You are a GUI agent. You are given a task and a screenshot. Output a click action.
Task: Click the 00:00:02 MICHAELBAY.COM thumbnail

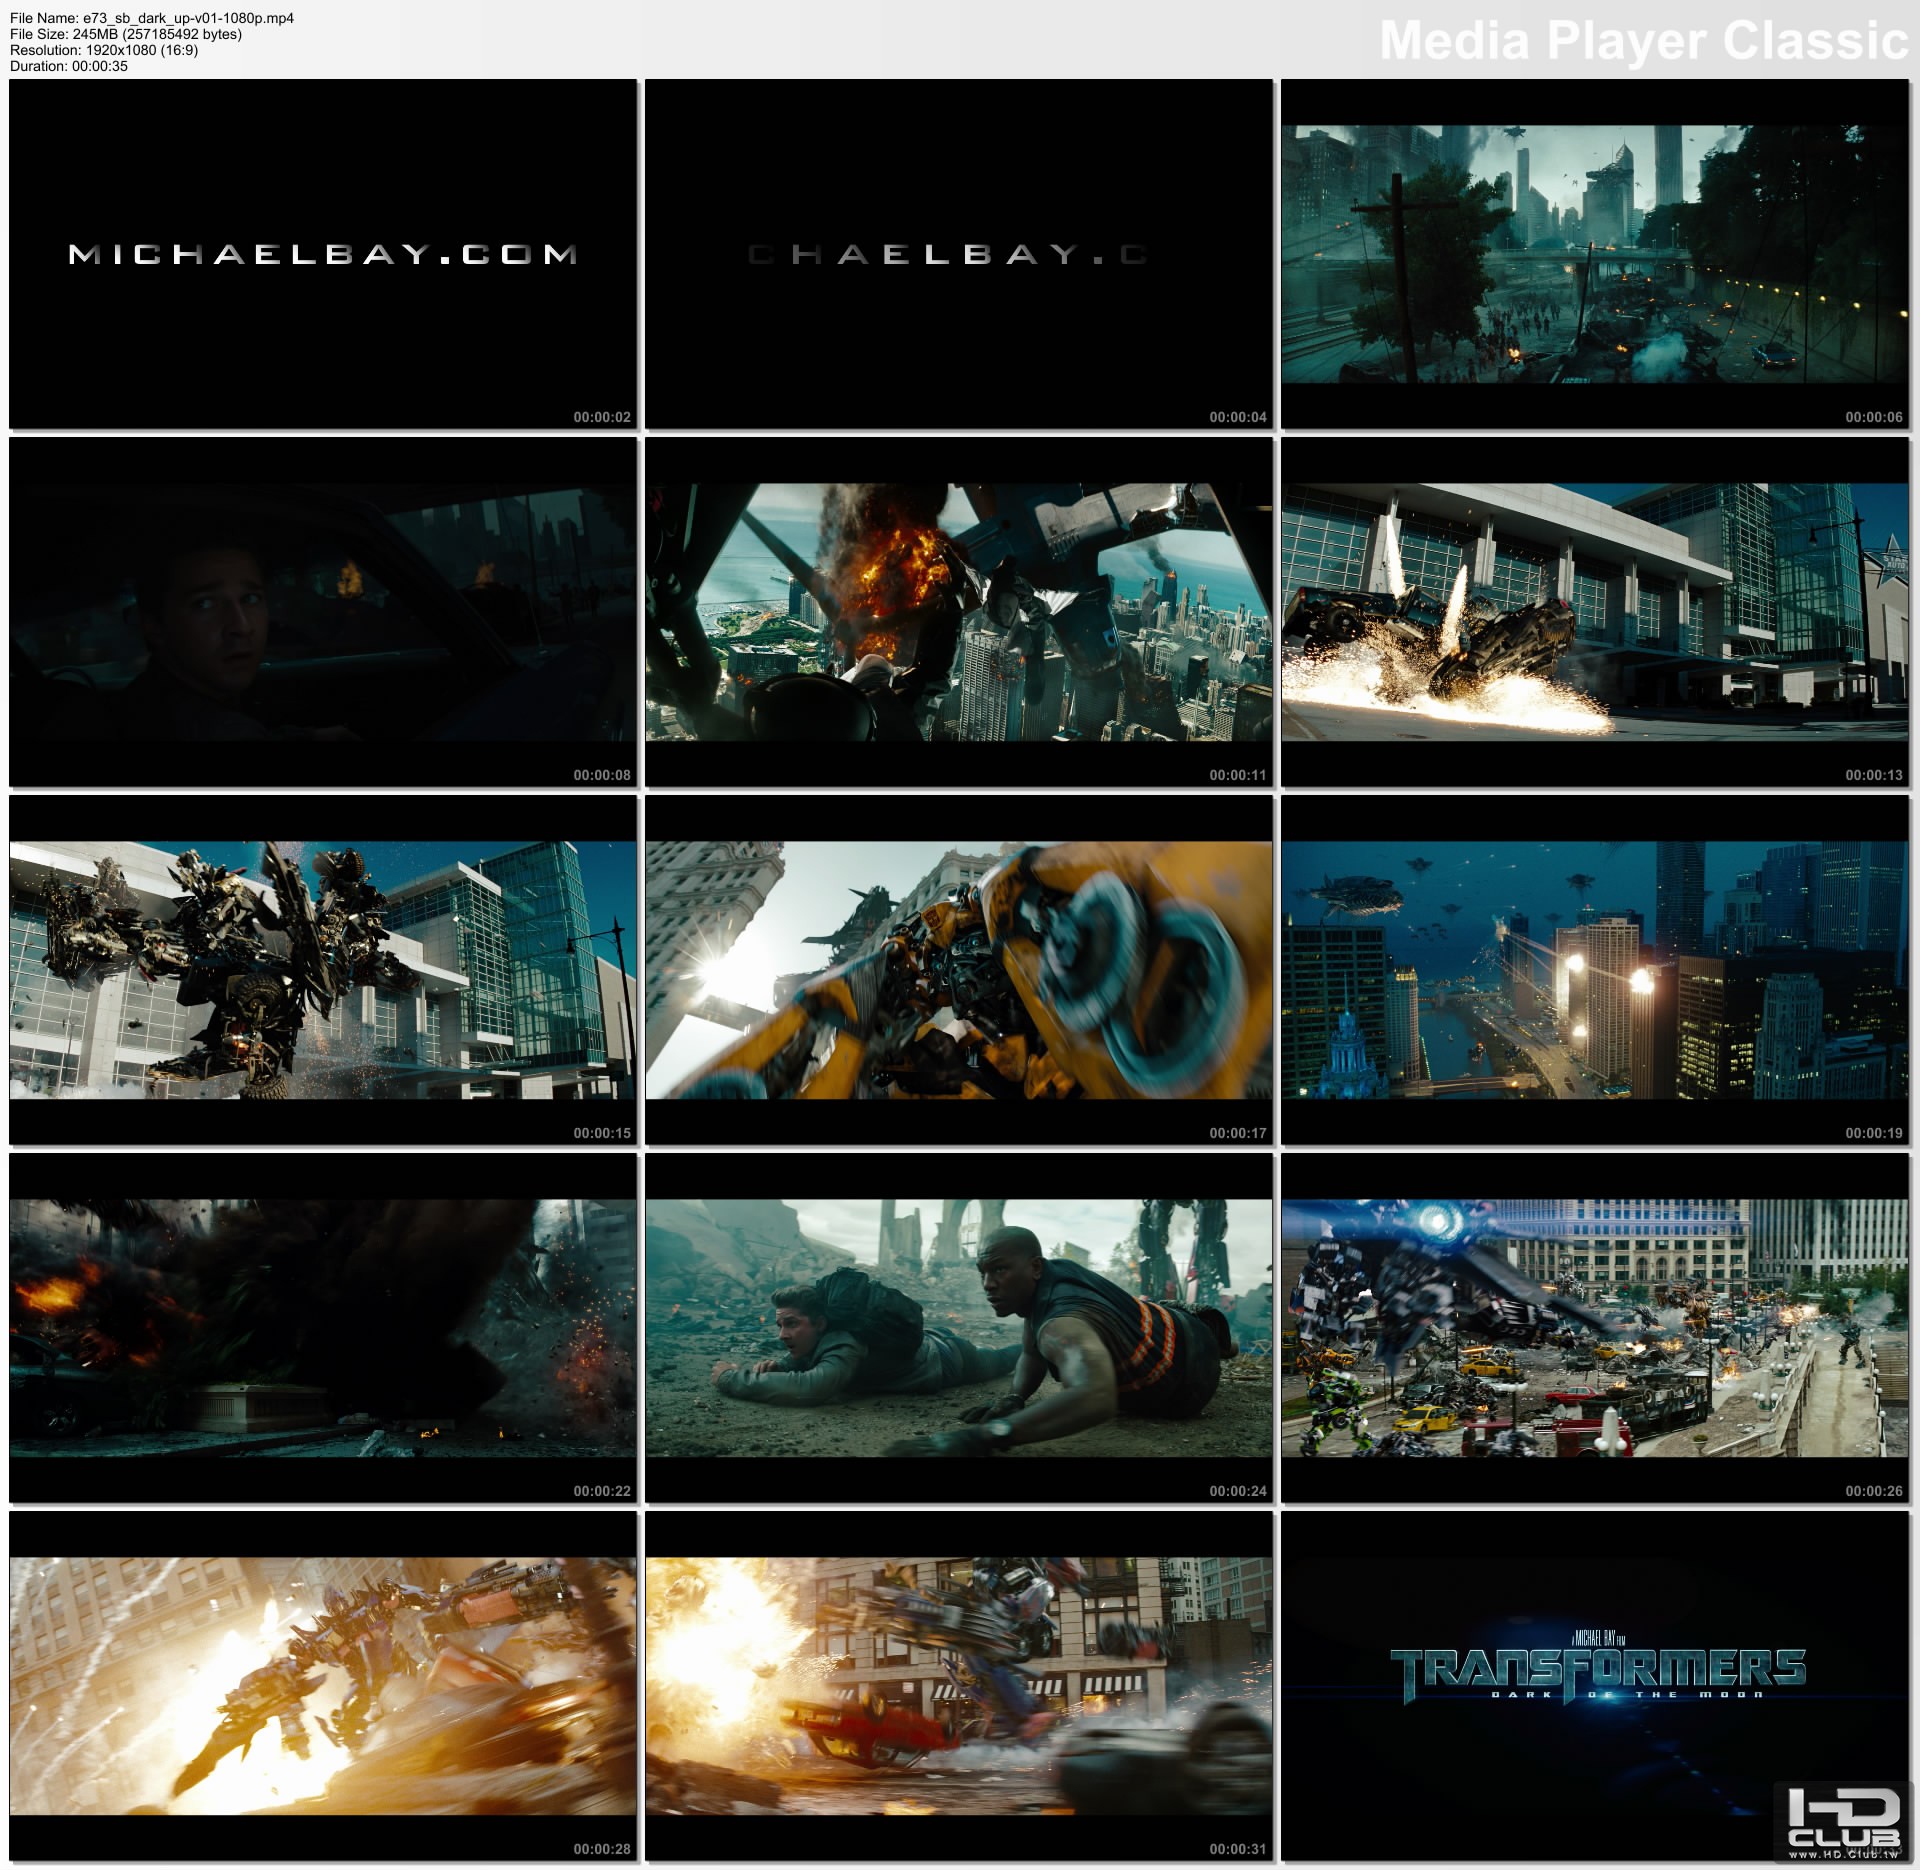pyautogui.click(x=323, y=254)
